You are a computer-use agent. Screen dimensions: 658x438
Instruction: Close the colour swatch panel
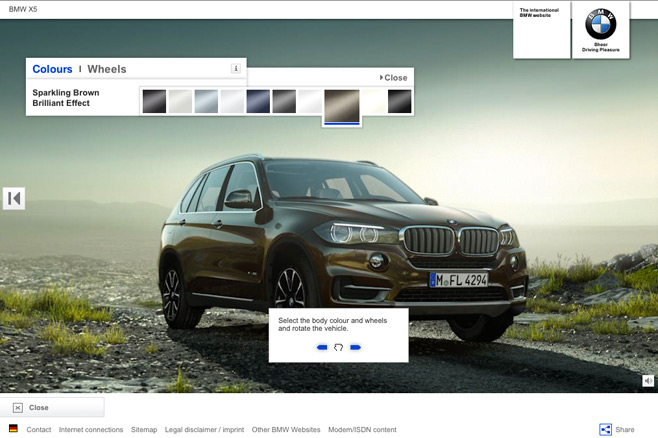393,78
